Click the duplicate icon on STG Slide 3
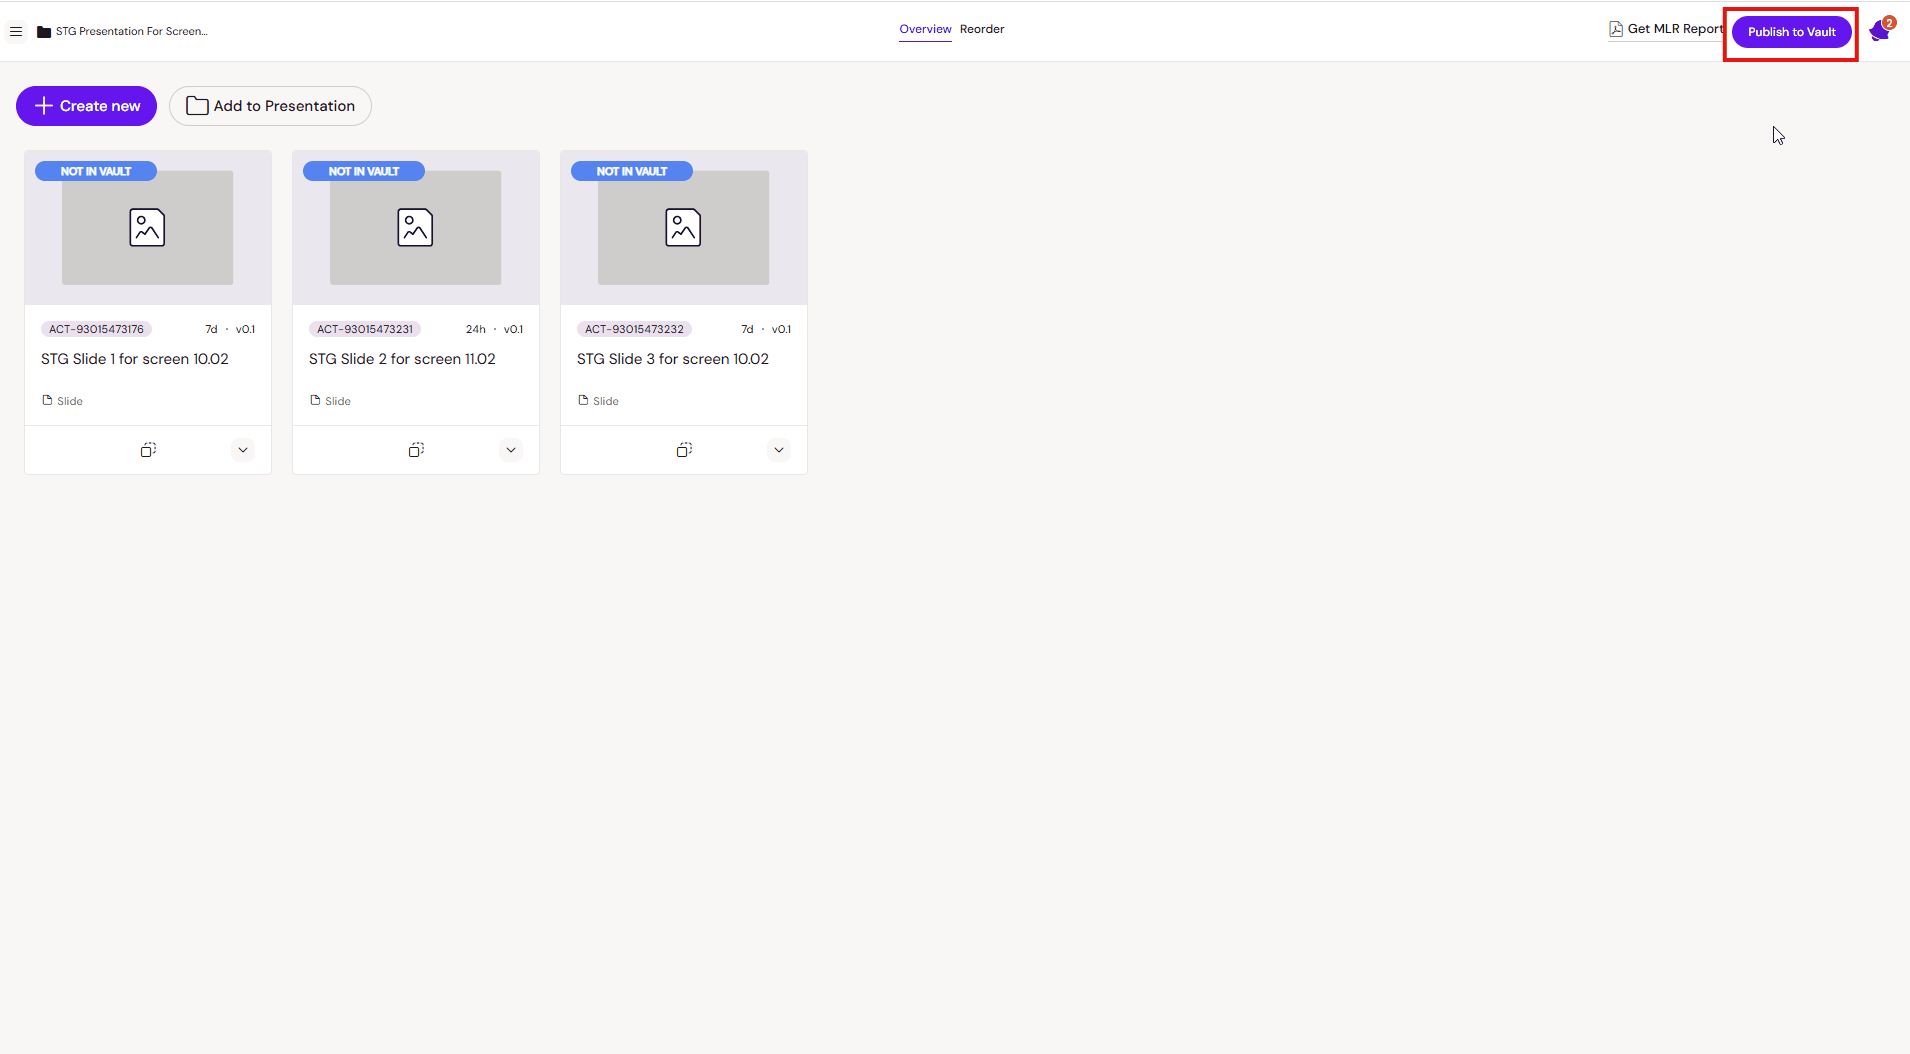The width and height of the screenshot is (1910, 1054). [x=684, y=450]
